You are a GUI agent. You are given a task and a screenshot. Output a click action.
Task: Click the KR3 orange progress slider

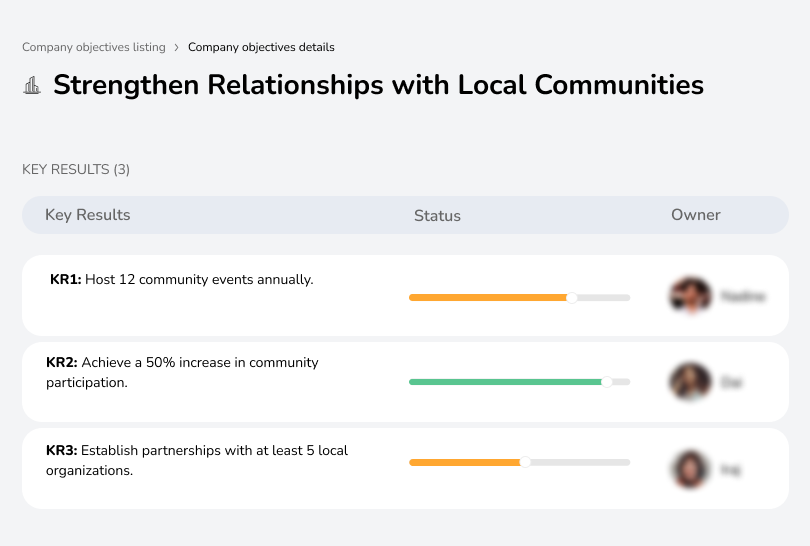tap(519, 462)
